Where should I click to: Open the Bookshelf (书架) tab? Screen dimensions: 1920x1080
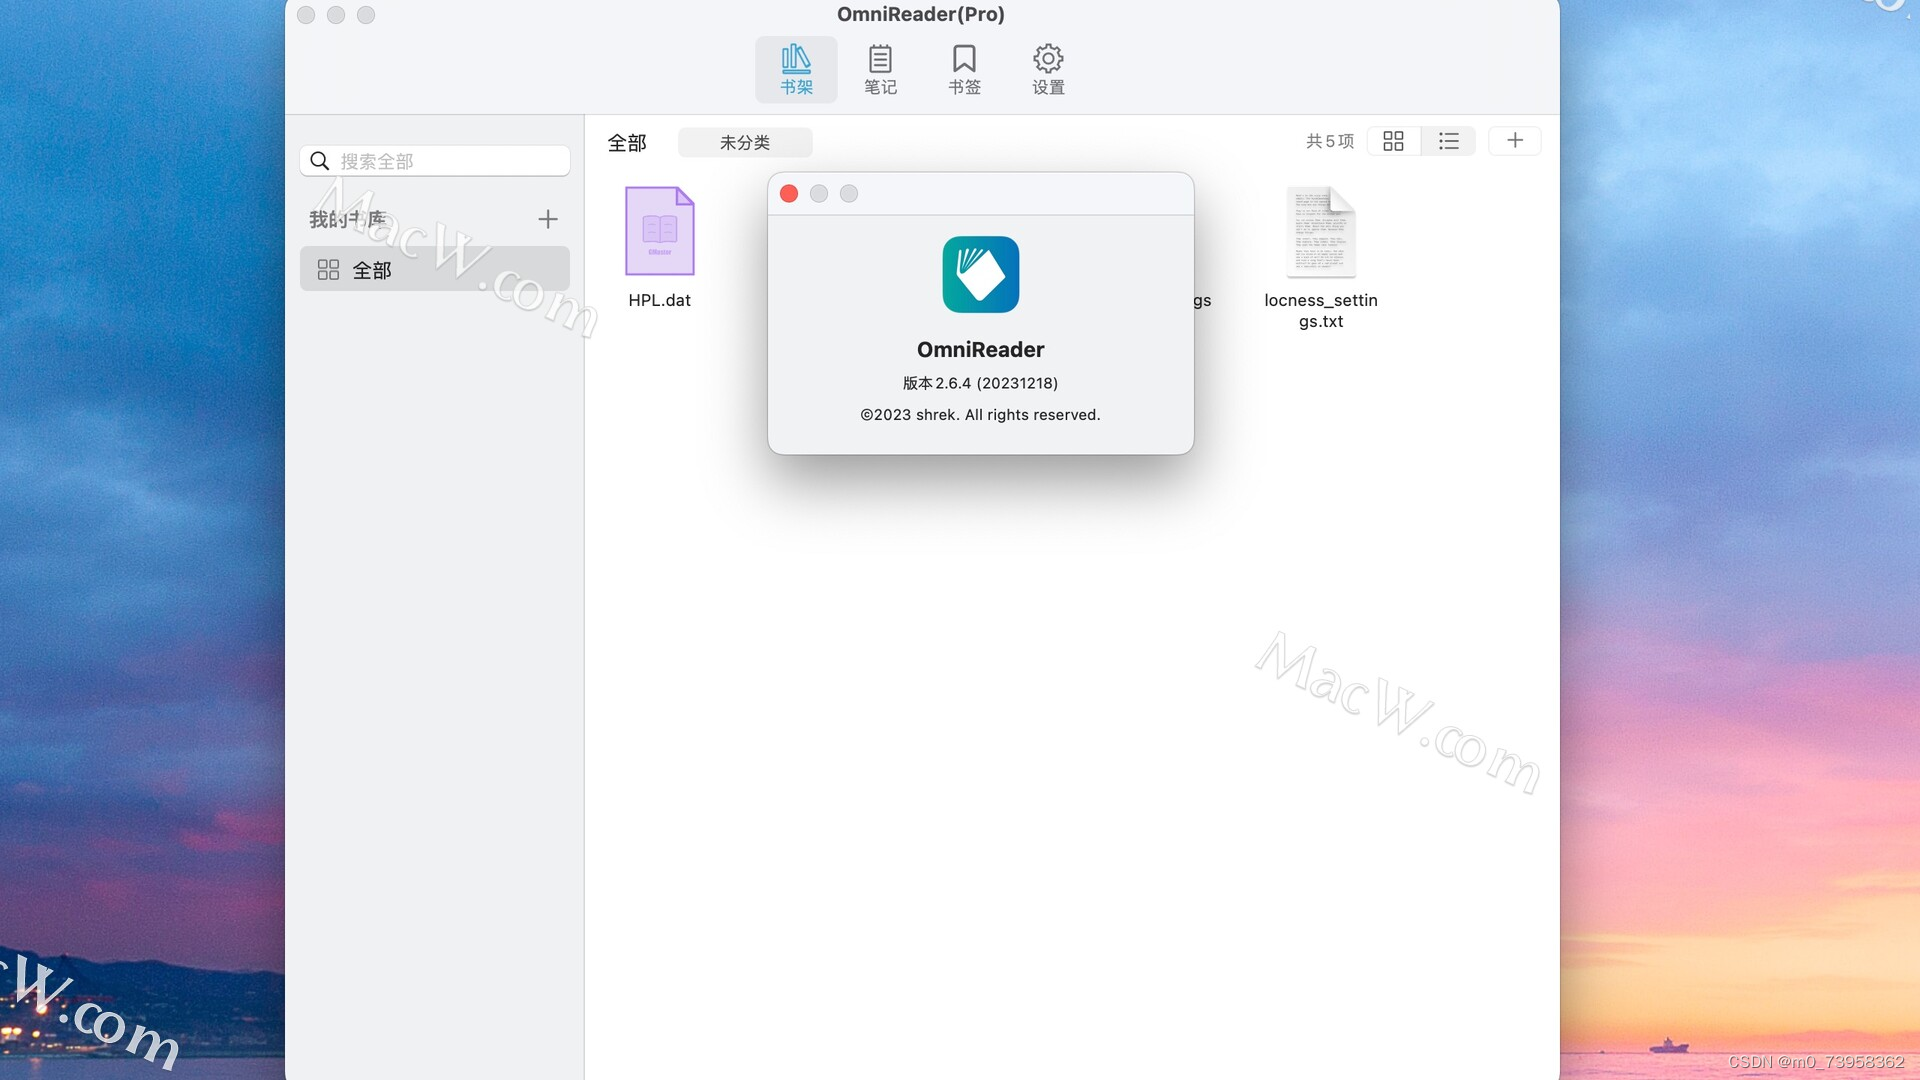[x=796, y=69]
